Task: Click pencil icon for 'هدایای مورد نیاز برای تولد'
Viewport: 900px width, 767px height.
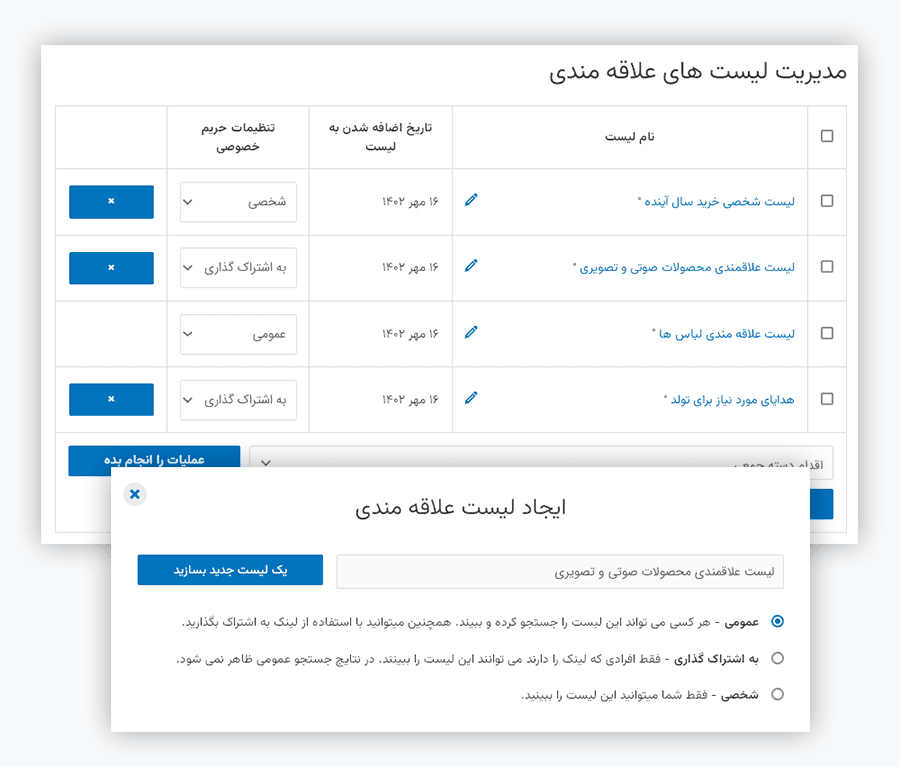Action: tap(471, 398)
